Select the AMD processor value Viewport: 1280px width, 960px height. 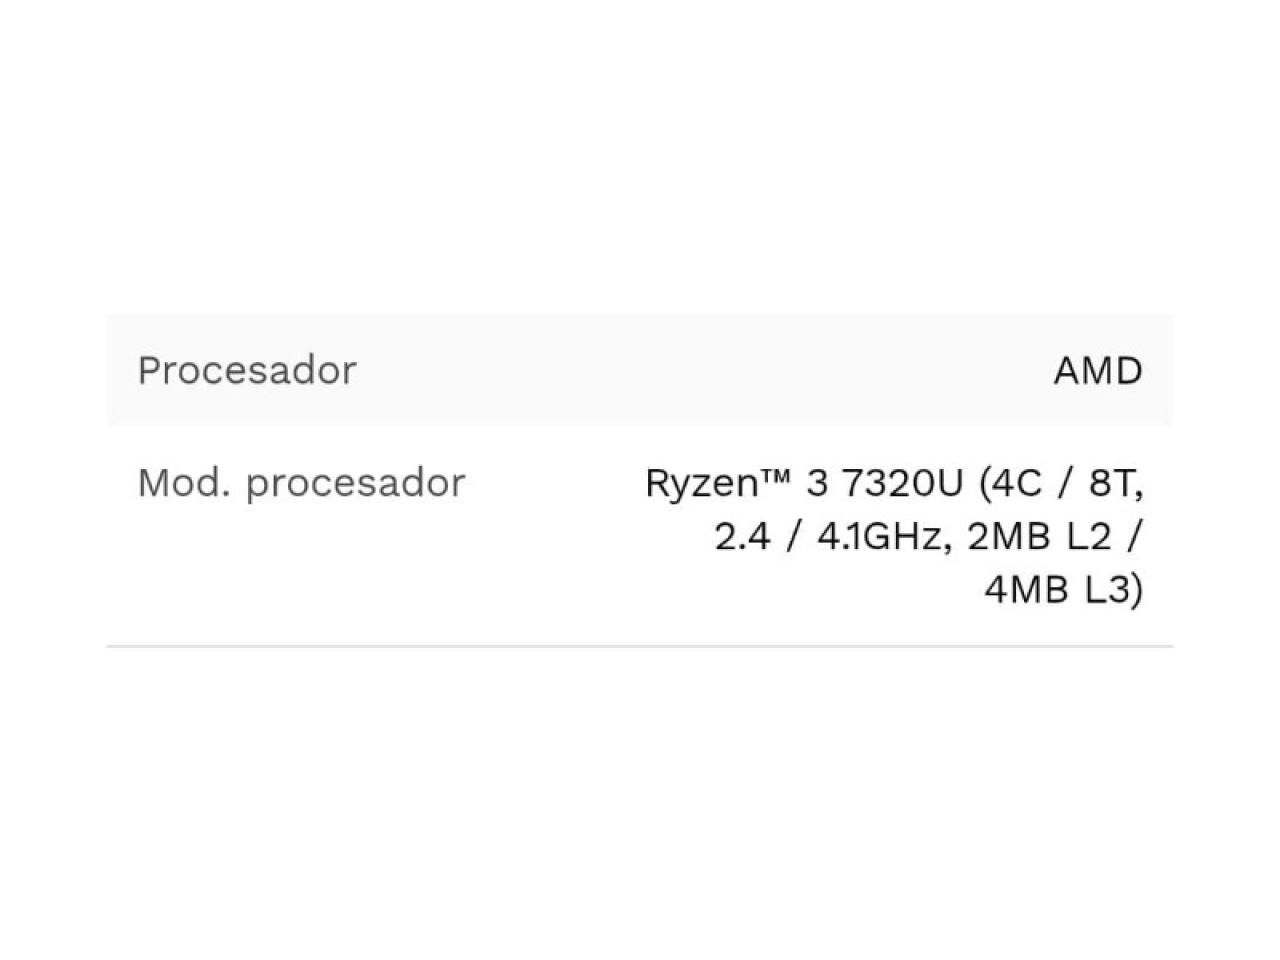pyautogui.click(x=1097, y=371)
